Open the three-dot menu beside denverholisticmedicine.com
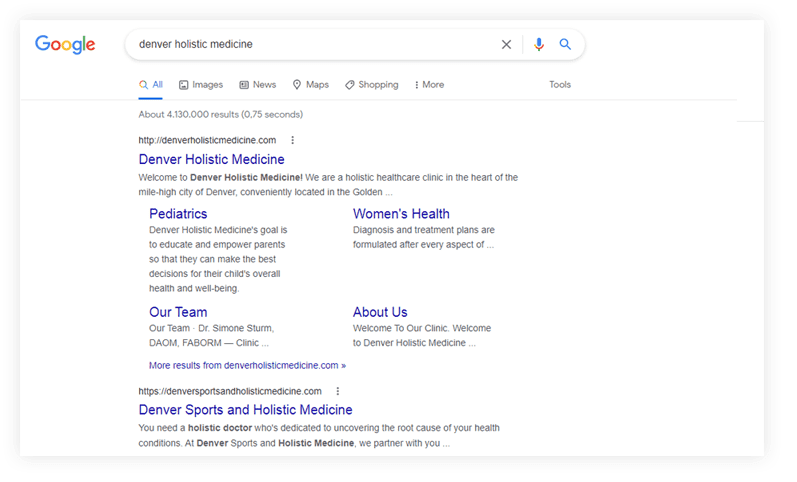This screenshot has height=482, width=797. tap(292, 140)
